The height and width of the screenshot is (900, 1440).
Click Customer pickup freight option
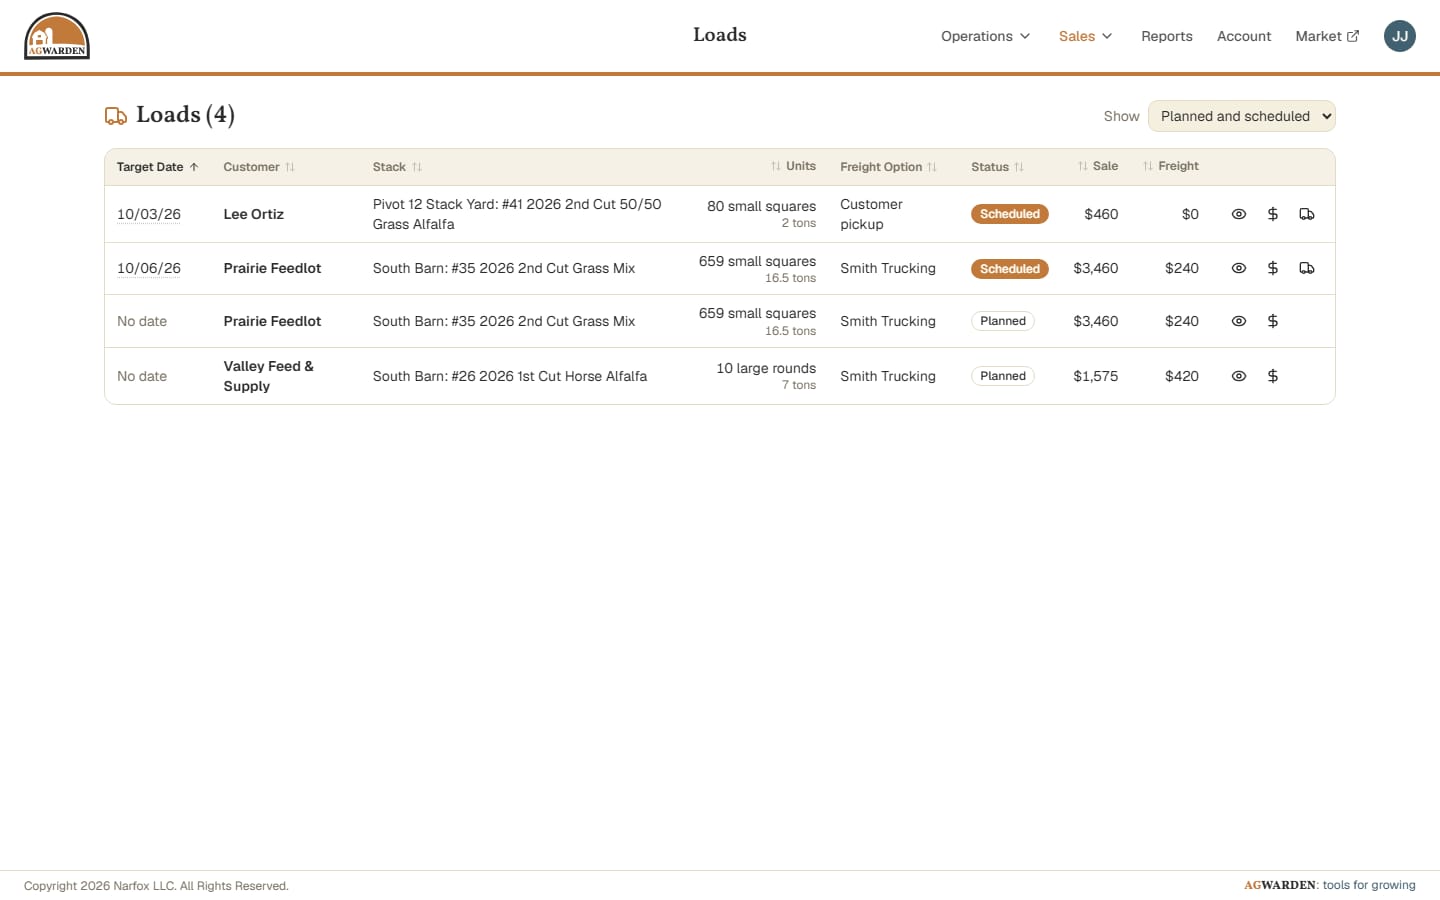point(871,214)
